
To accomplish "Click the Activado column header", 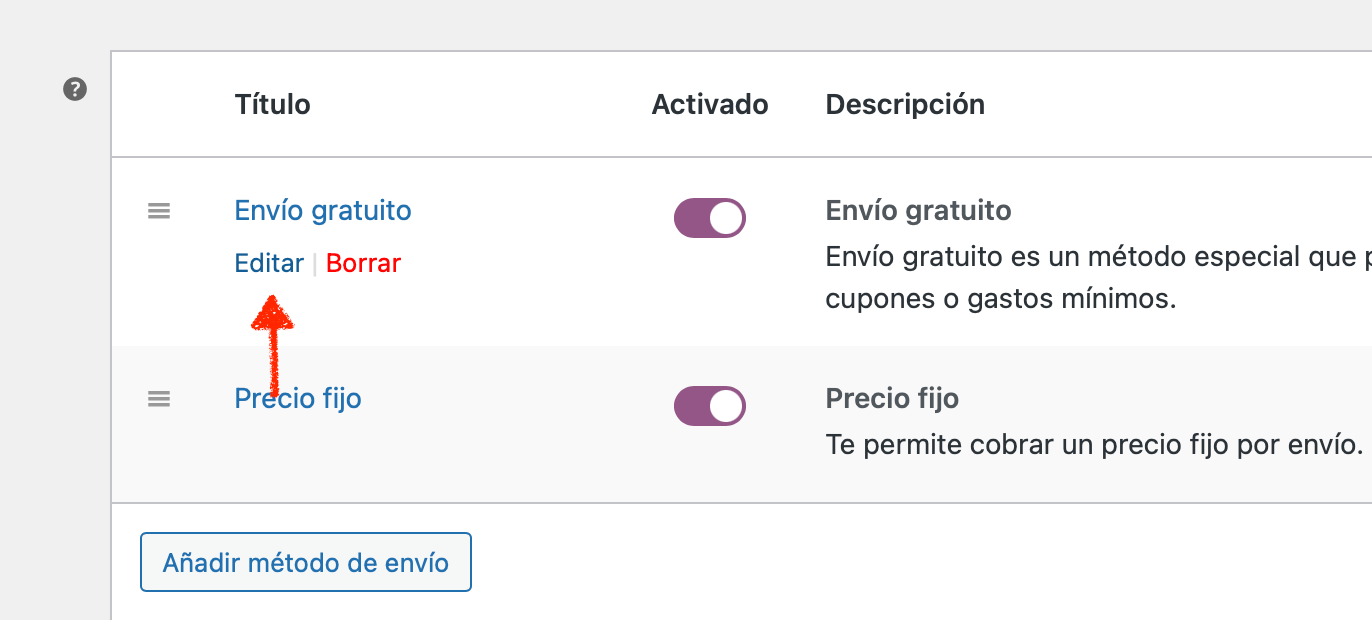I will click(x=710, y=104).
